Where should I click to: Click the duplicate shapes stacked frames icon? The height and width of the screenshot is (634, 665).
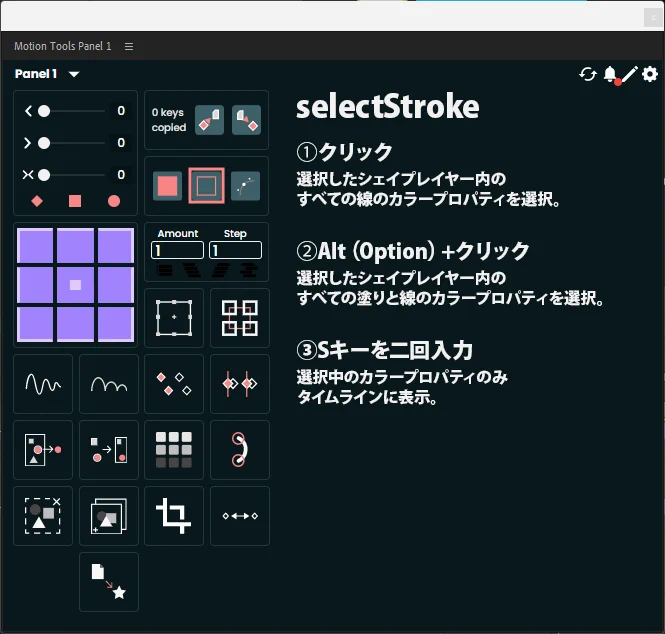click(109, 516)
